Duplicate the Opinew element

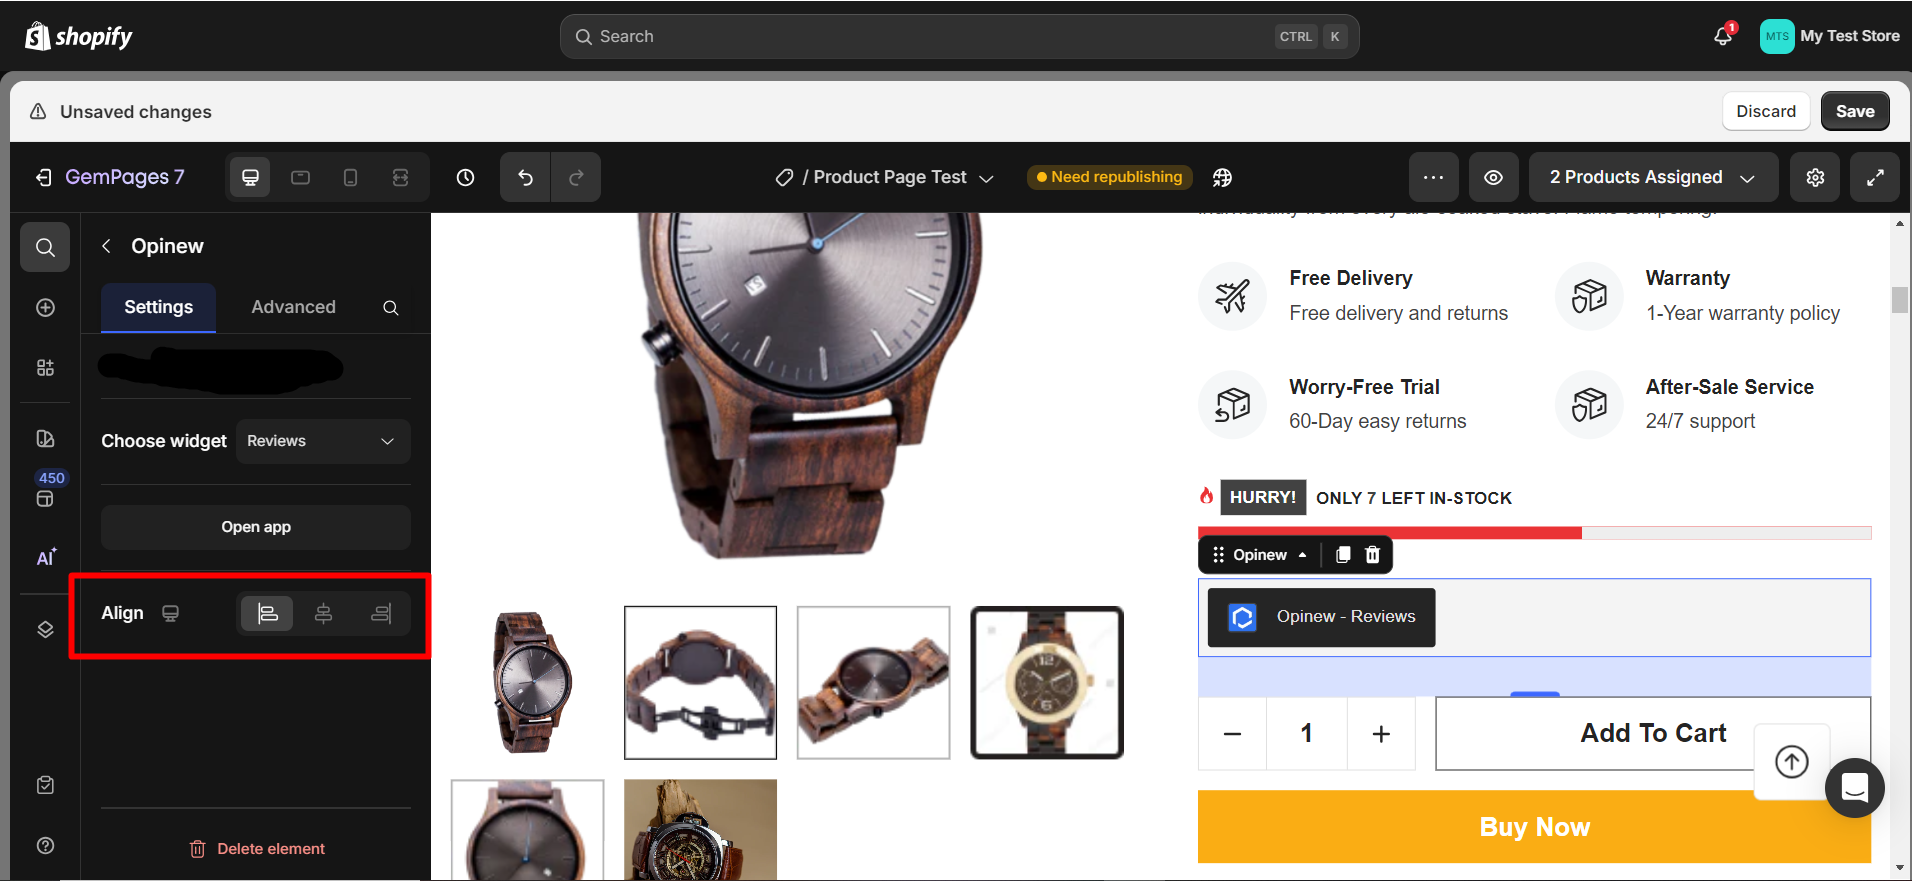tap(1343, 555)
